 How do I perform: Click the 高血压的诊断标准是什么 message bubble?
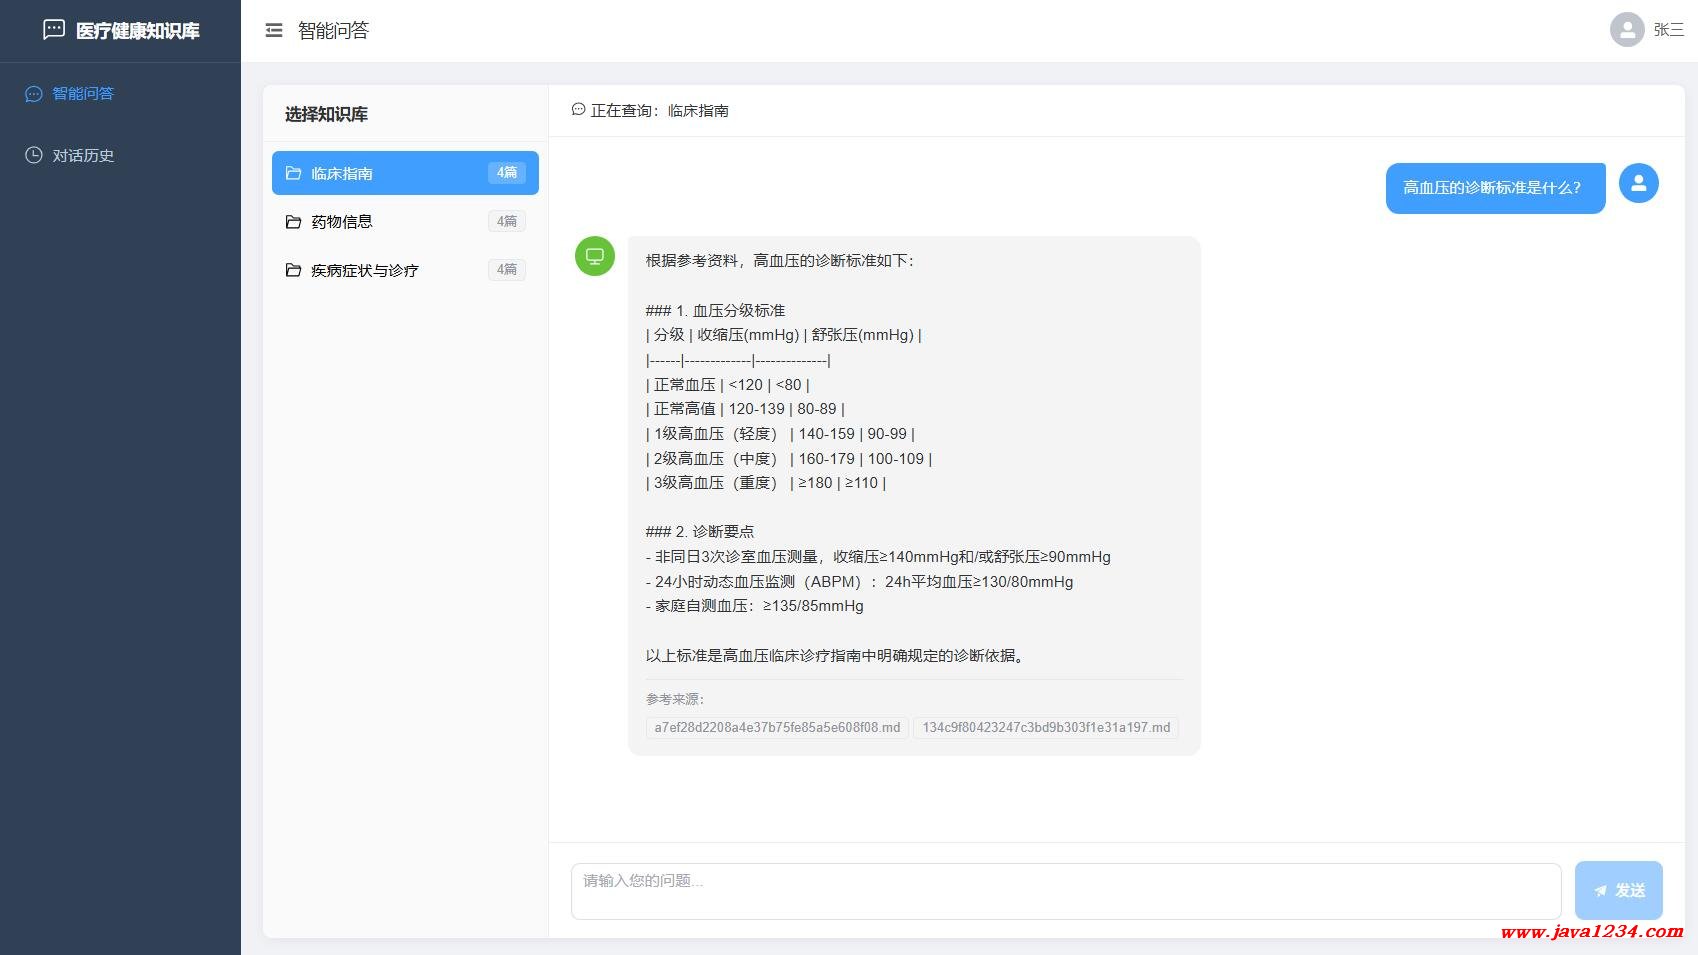[x=1494, y=188]
